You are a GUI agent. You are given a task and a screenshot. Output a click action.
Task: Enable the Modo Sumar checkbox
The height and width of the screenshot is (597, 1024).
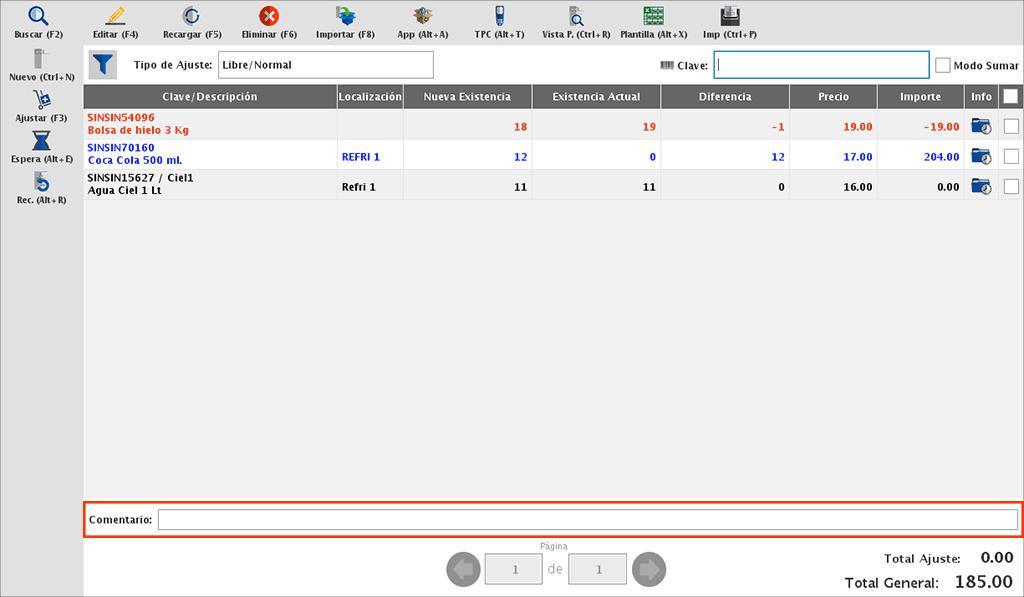tap(942, 65)
